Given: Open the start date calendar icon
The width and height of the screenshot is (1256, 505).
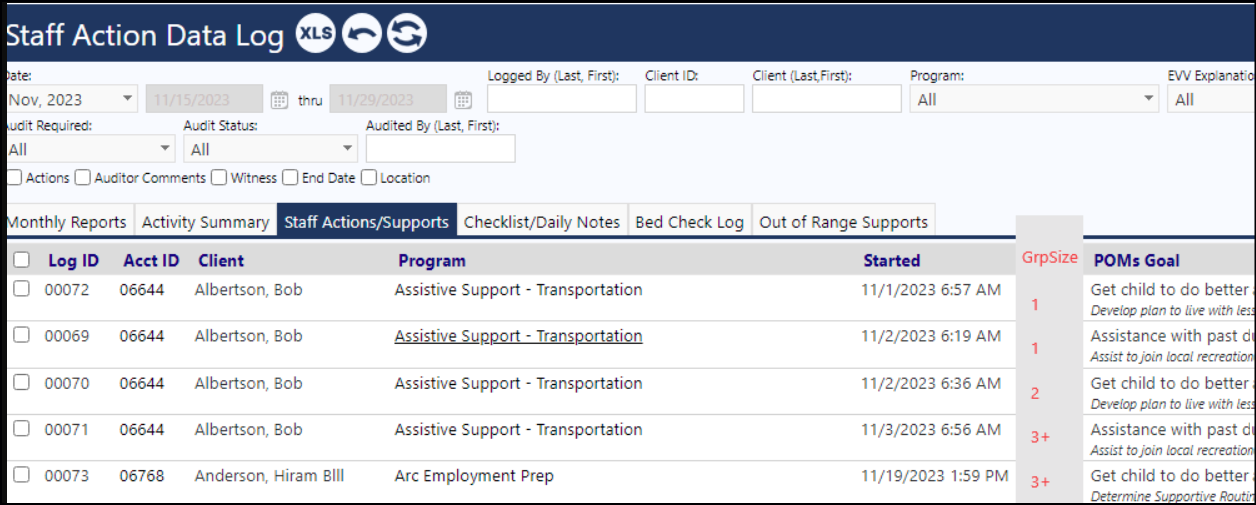Looking at the screenshot, I should pos(280,100).
